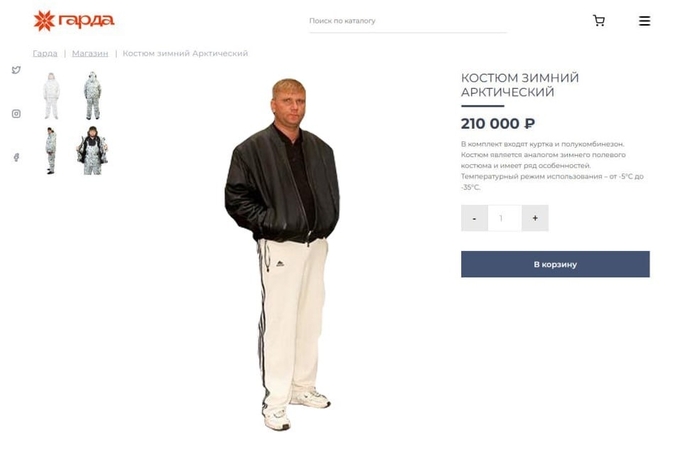
Task: Click the quantity number field
Action: (x=504, y=218)
